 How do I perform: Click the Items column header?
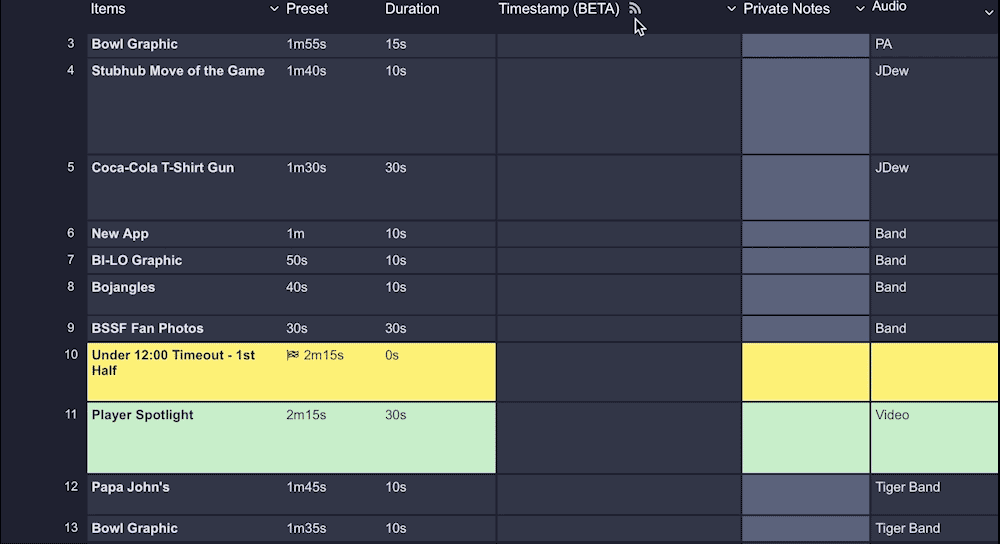[108, 9]
